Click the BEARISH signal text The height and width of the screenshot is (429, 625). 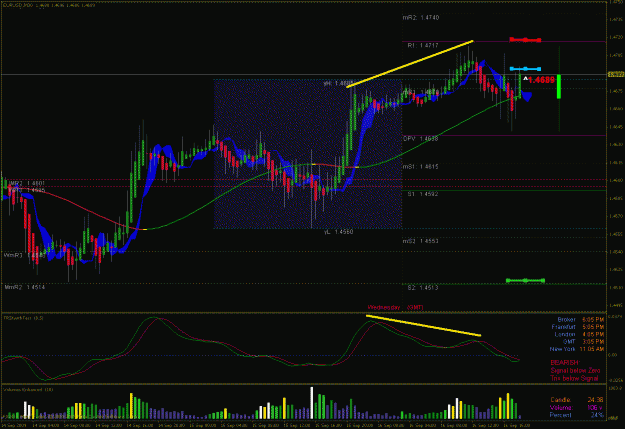(x=564, y=363)
